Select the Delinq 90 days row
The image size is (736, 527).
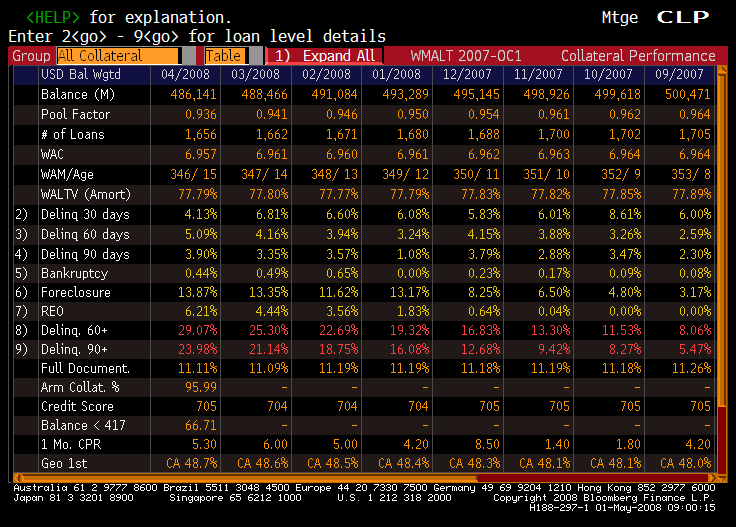click(x=85, y=253)
